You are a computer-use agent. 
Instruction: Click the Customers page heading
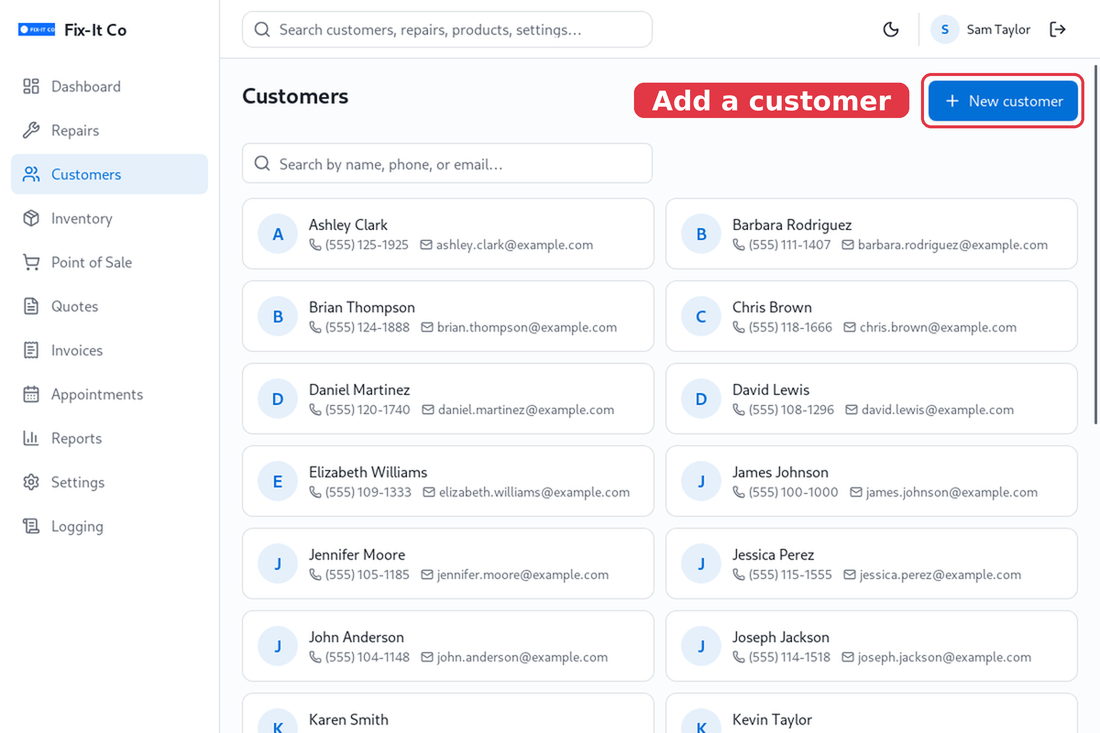pyautogui.click(x=295, y=96)
